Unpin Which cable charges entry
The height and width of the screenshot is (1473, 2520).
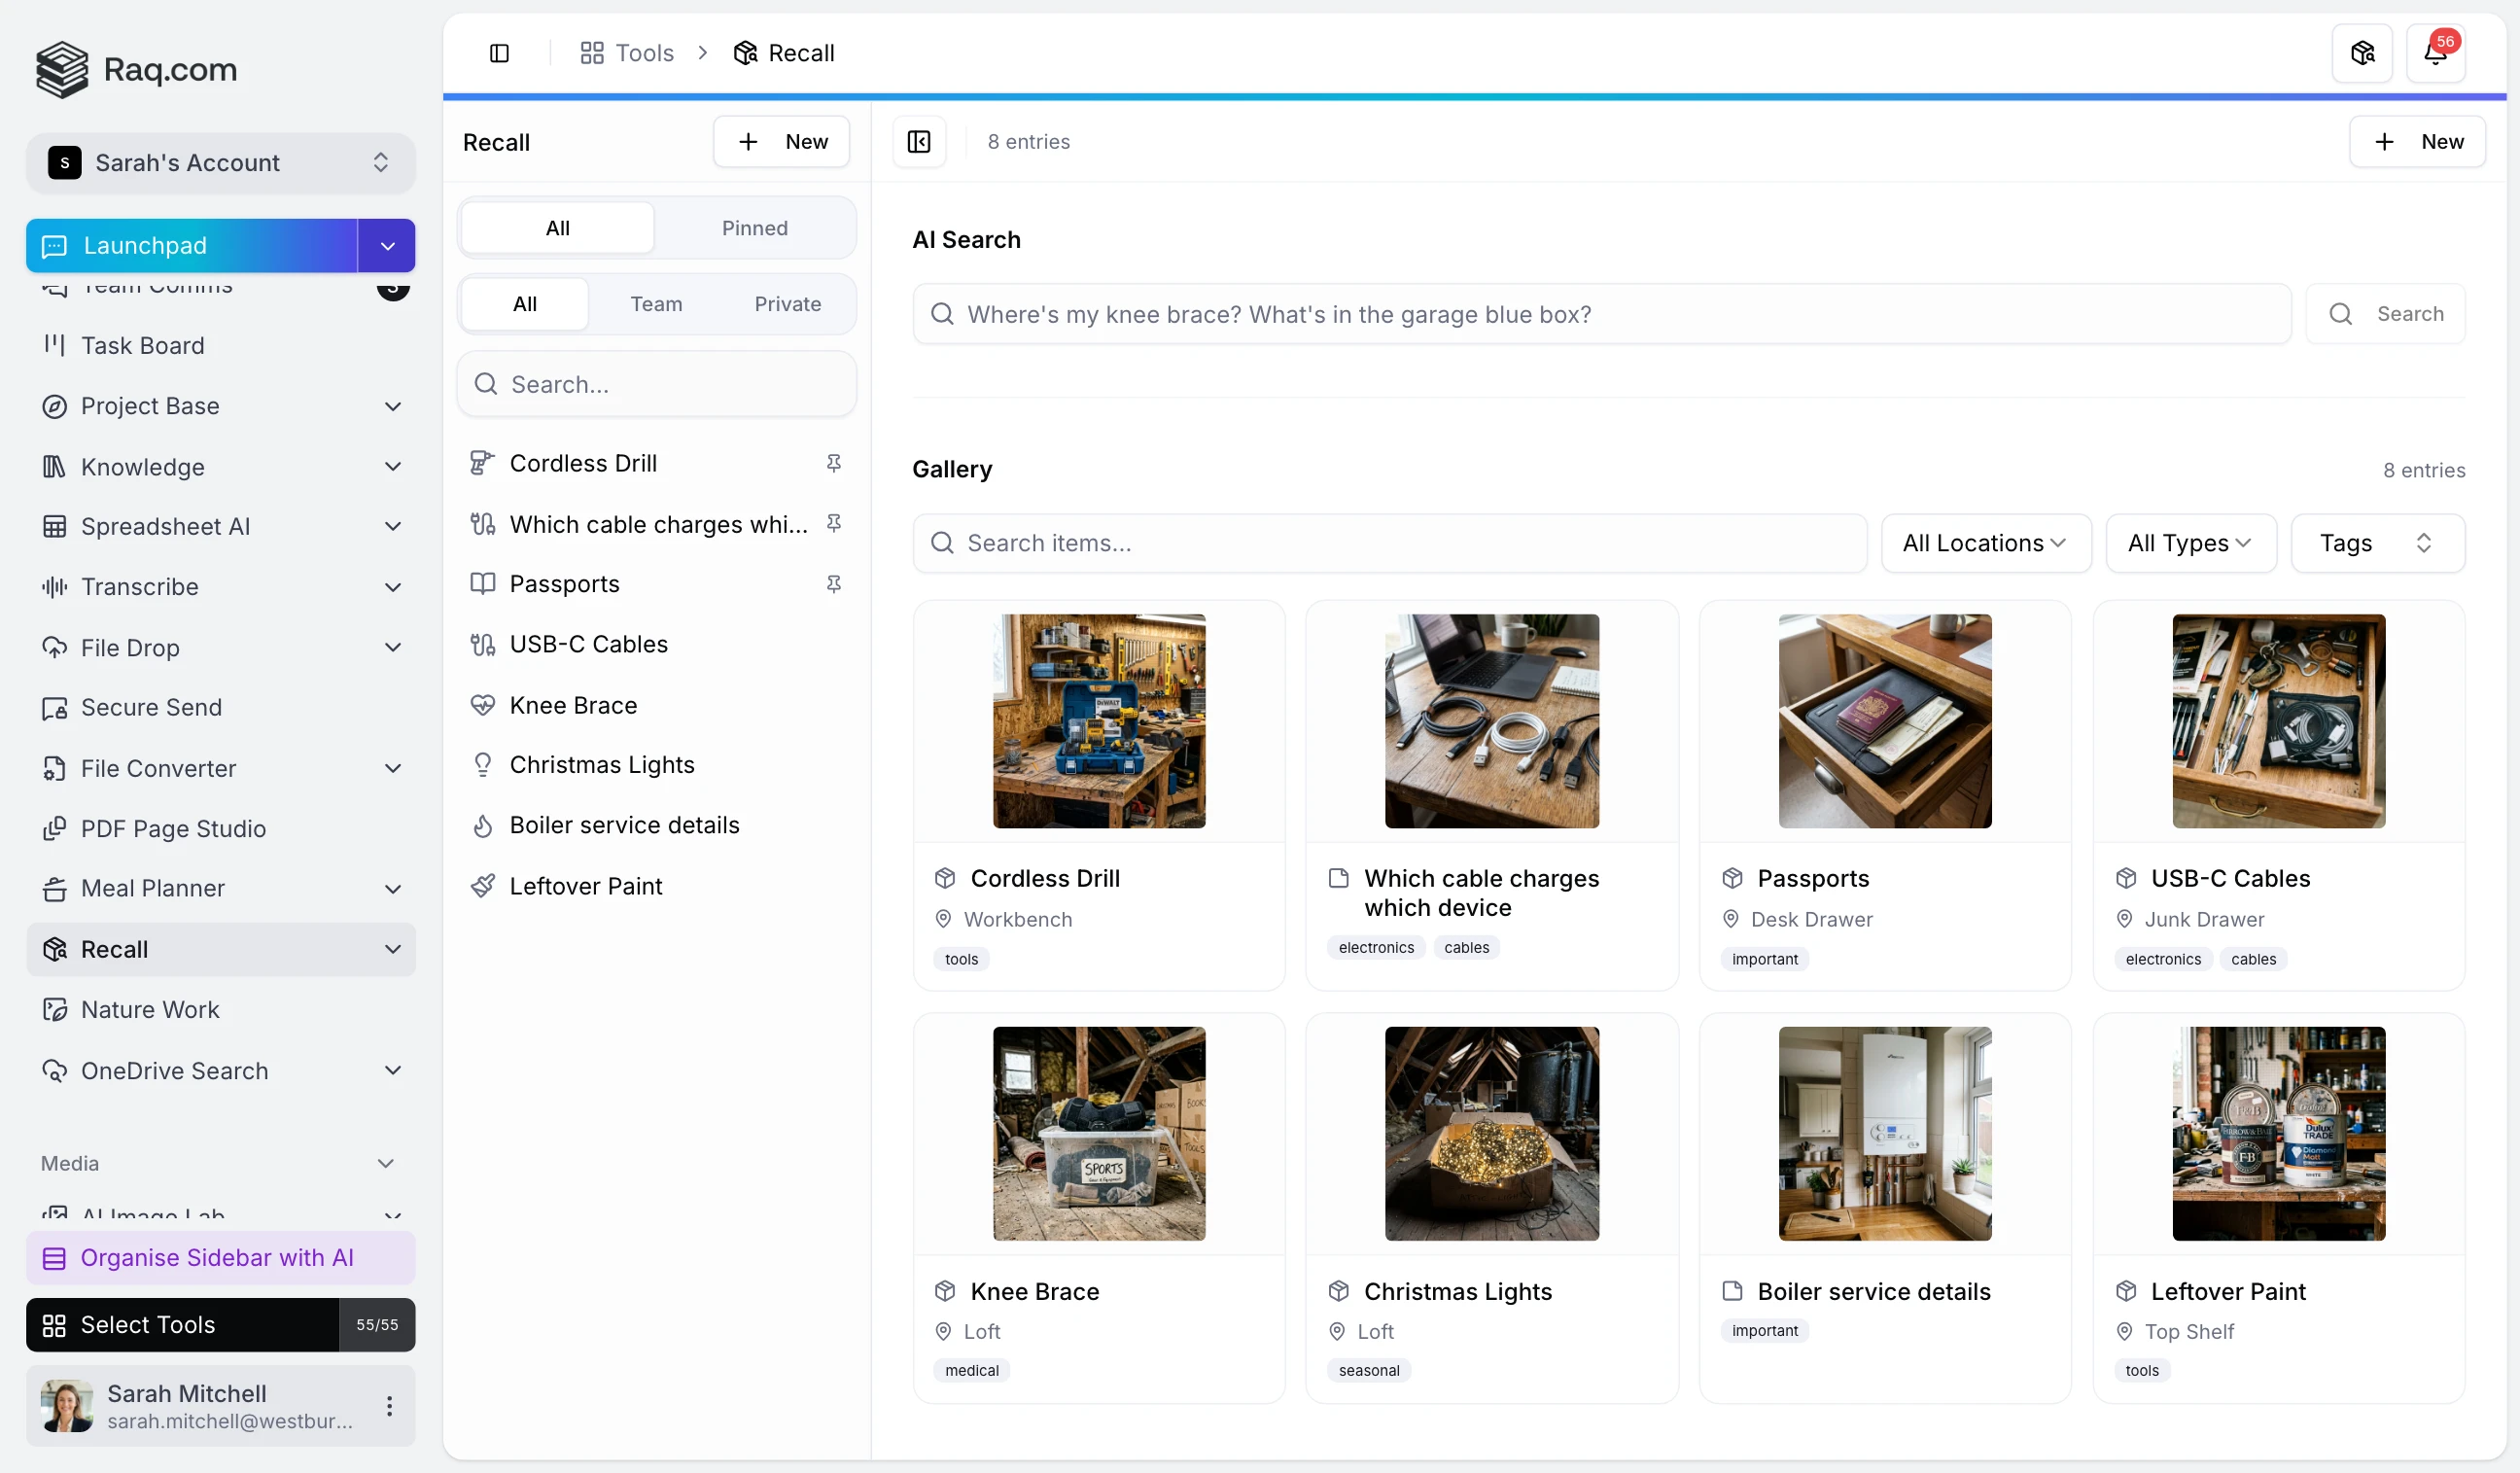[x=833, y=524]
